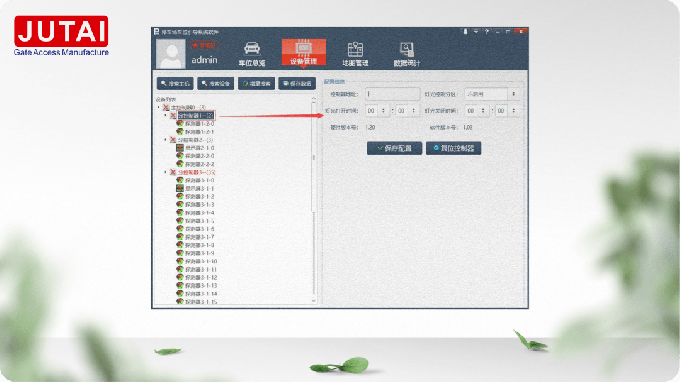Screen dimensions: 680x382
Task: Click the light-on time hour spinner arrows
Action: coord(383,111)
